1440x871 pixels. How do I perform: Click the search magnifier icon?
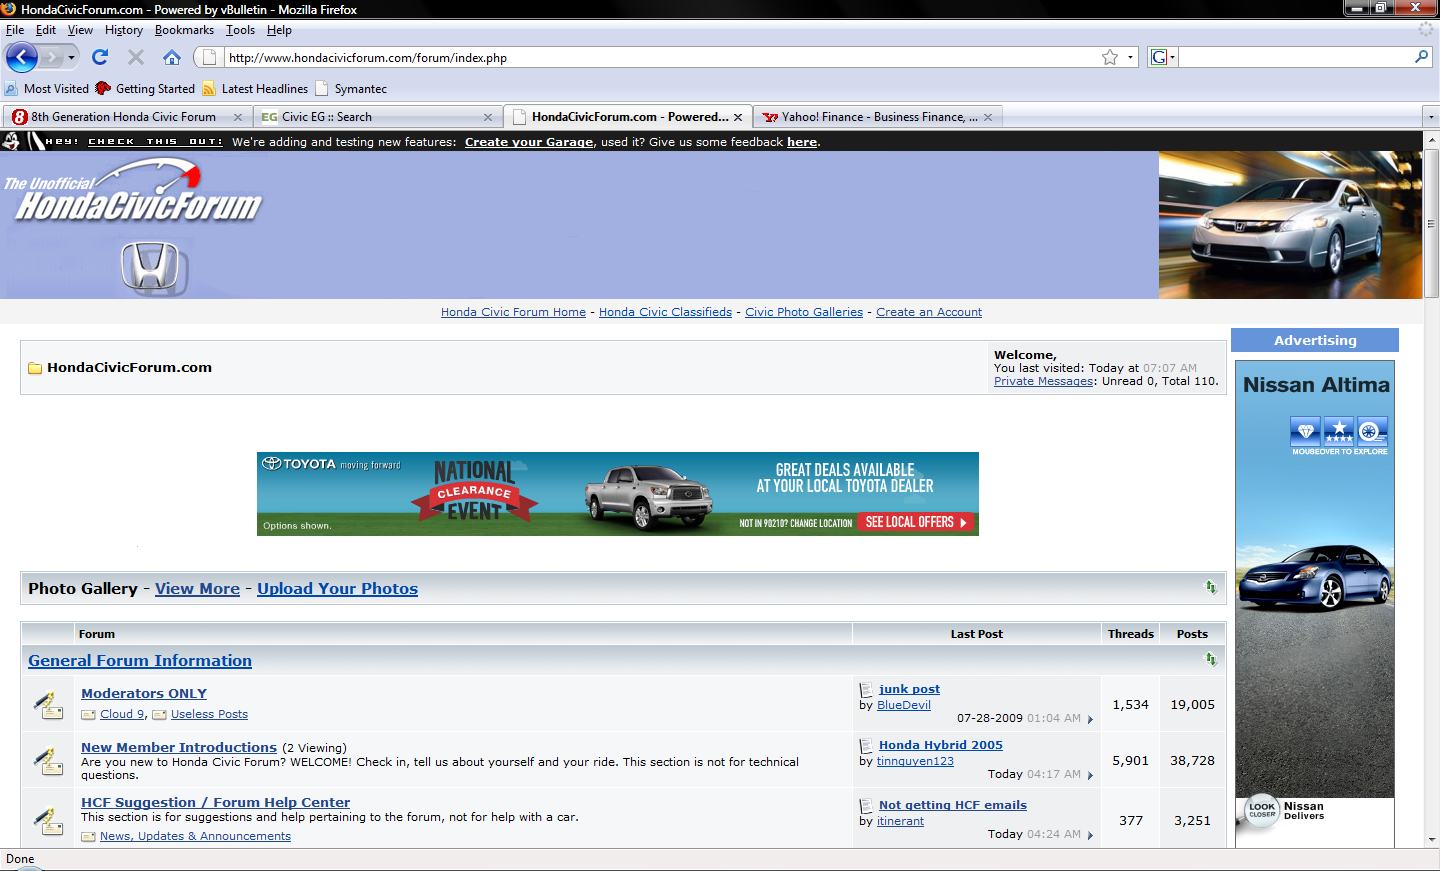(x=1421, y=57)
